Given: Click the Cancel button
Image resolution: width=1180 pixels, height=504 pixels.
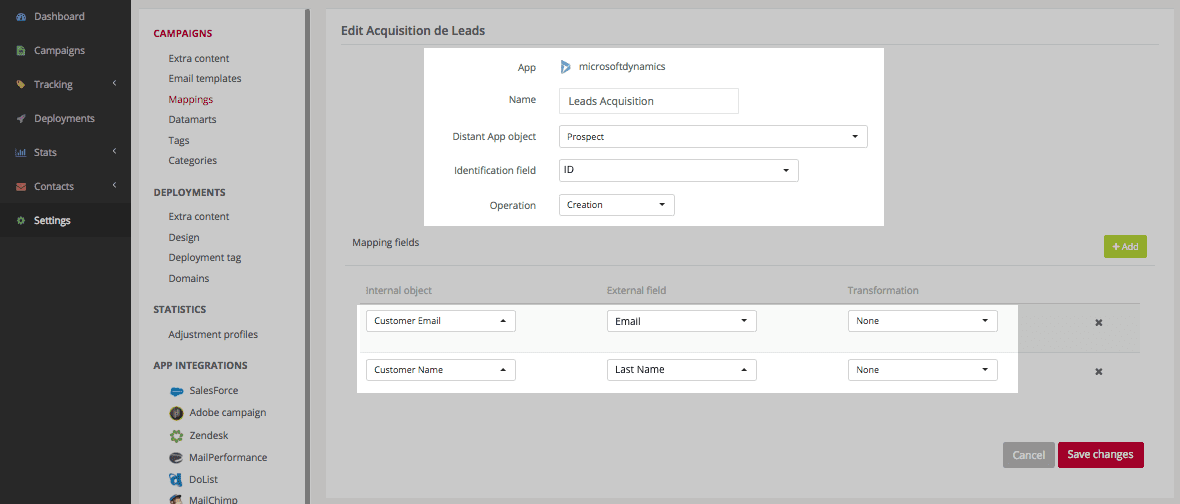Looking at the screenshot, I should coord(1028,455).
